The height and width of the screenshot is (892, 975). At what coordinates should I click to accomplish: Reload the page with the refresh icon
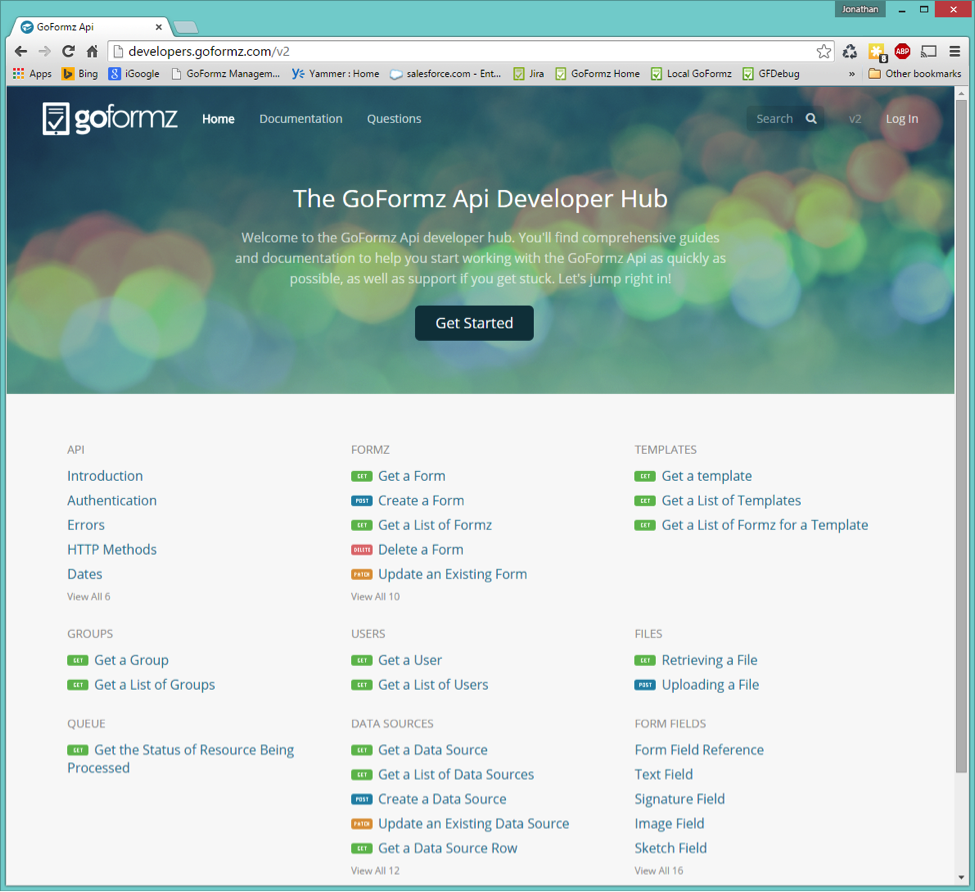click(68, 52)
